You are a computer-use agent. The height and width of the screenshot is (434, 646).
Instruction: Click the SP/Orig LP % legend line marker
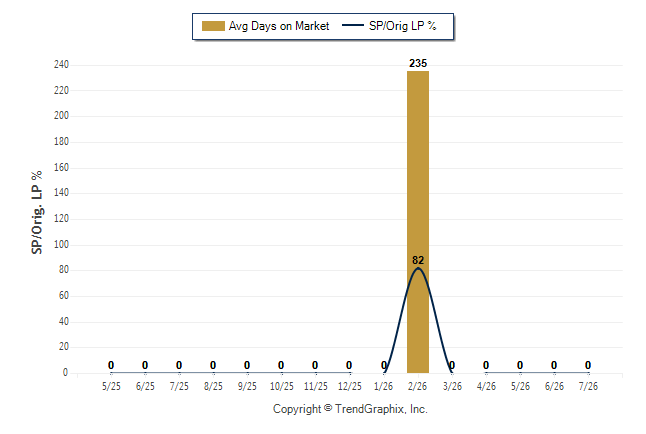point(353,26)
